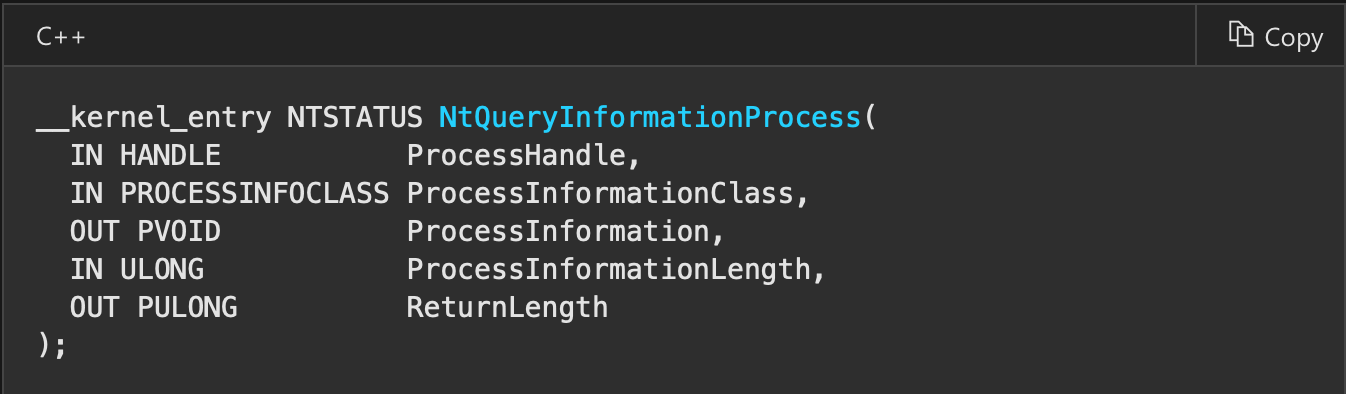Click the PULONG type text
1346x394 pixels.
coord(188,307)
